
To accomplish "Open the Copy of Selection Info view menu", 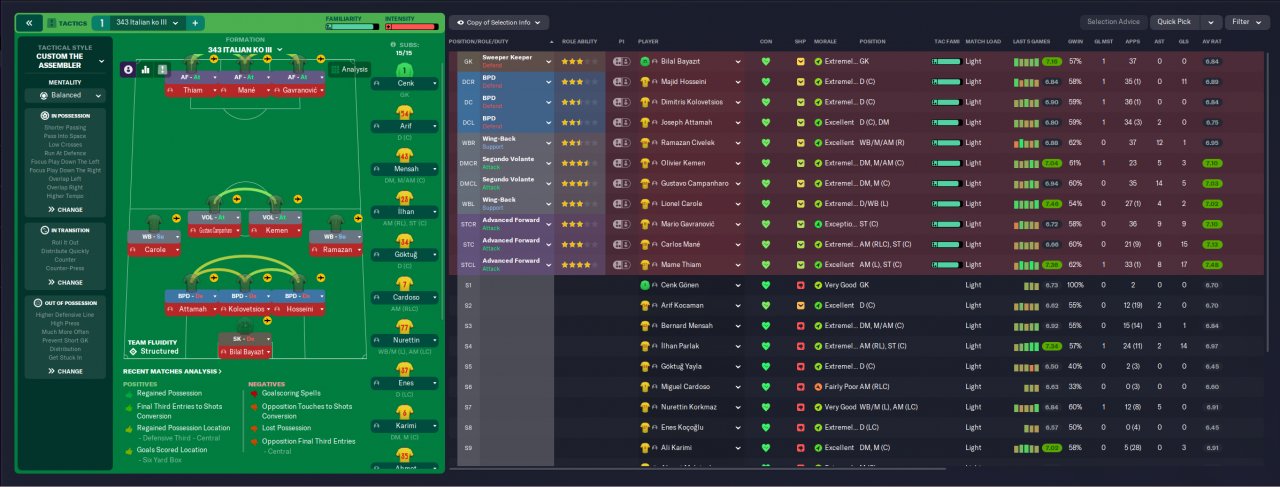I will 496,22.
